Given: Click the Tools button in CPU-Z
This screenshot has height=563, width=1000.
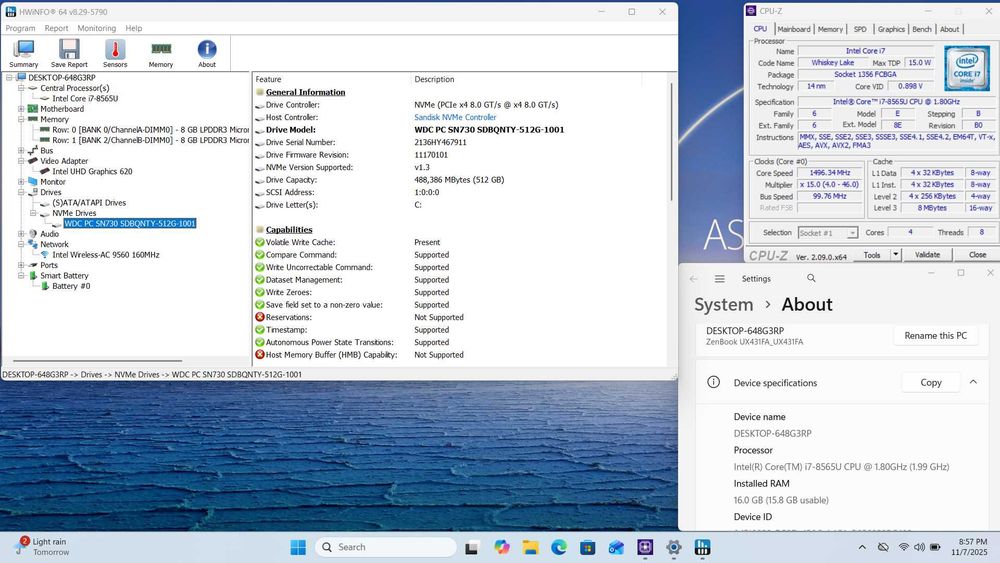Looking at the screenshot, I should [x=872, y=254].
